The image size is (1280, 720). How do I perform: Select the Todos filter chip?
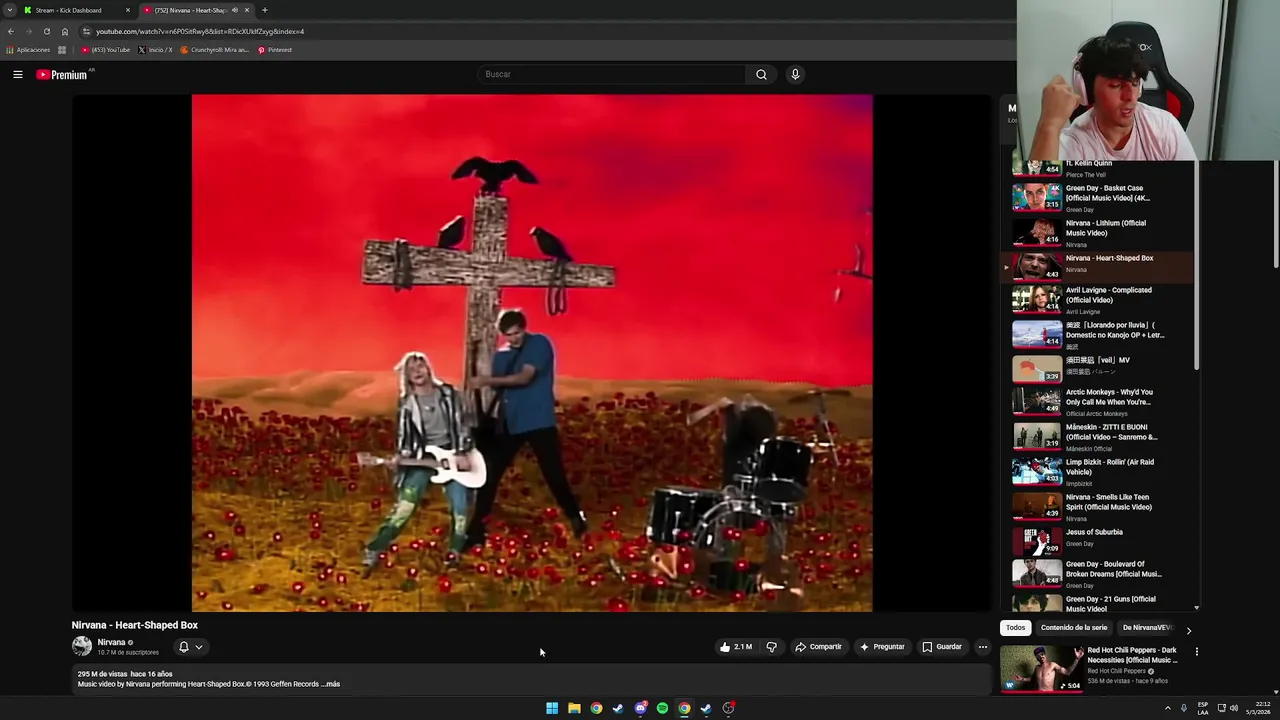click(x=1015, y=628)
